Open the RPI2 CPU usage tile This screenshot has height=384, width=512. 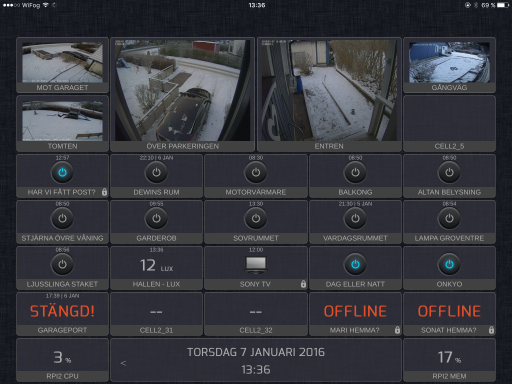[62, 360]
